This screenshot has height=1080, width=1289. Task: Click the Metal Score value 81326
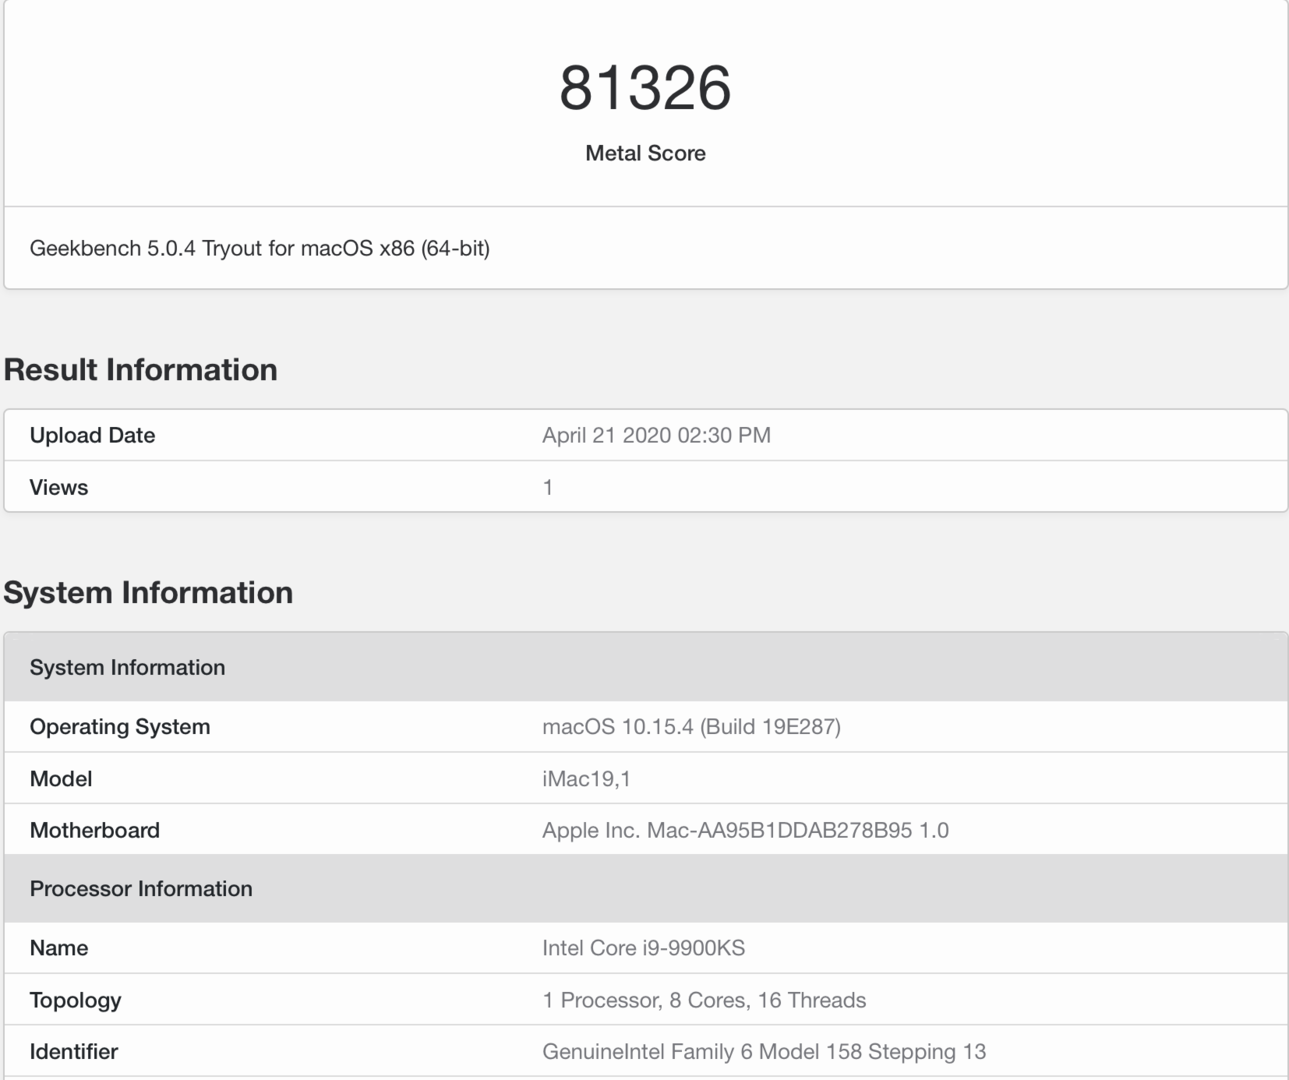click(x=645, y=88)
